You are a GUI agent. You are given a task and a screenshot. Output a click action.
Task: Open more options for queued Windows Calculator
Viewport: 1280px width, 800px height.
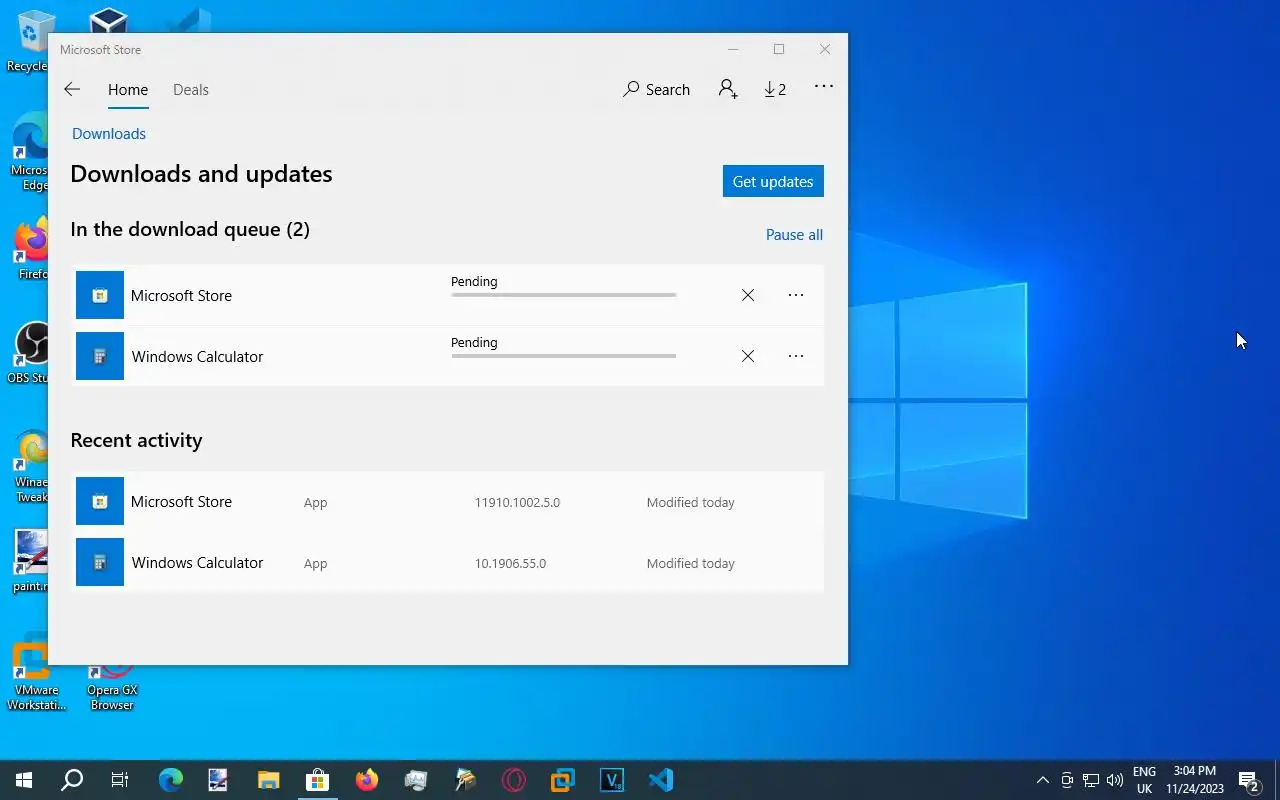click(x=796, y=356)
